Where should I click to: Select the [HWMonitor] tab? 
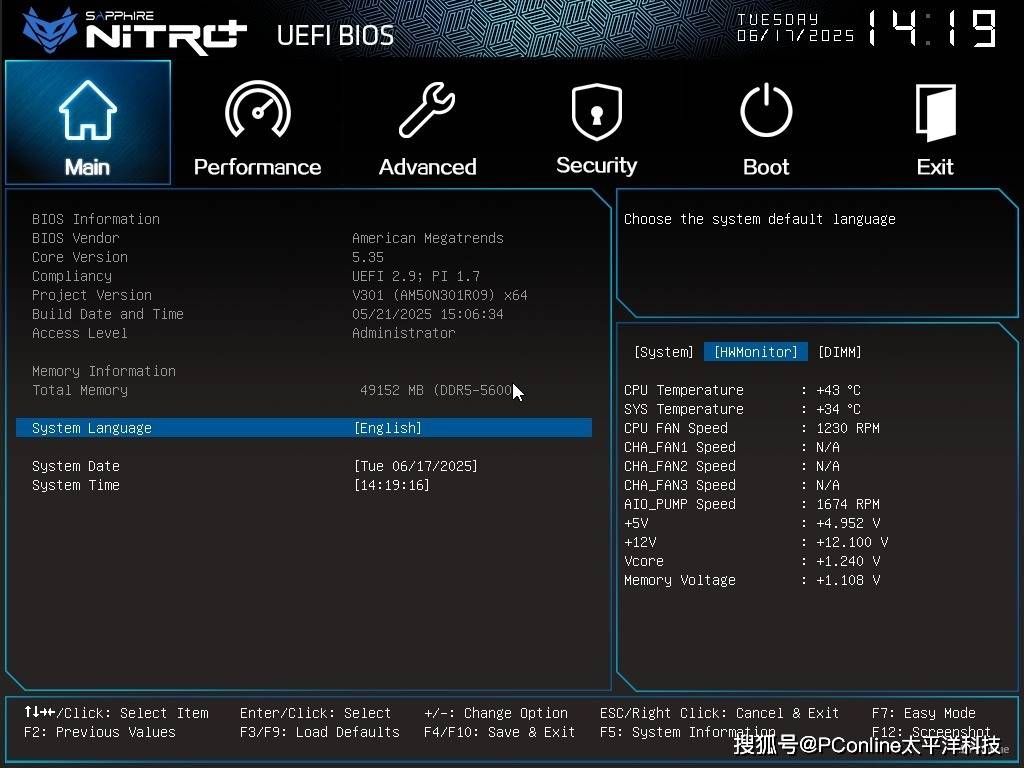(755, 352)
